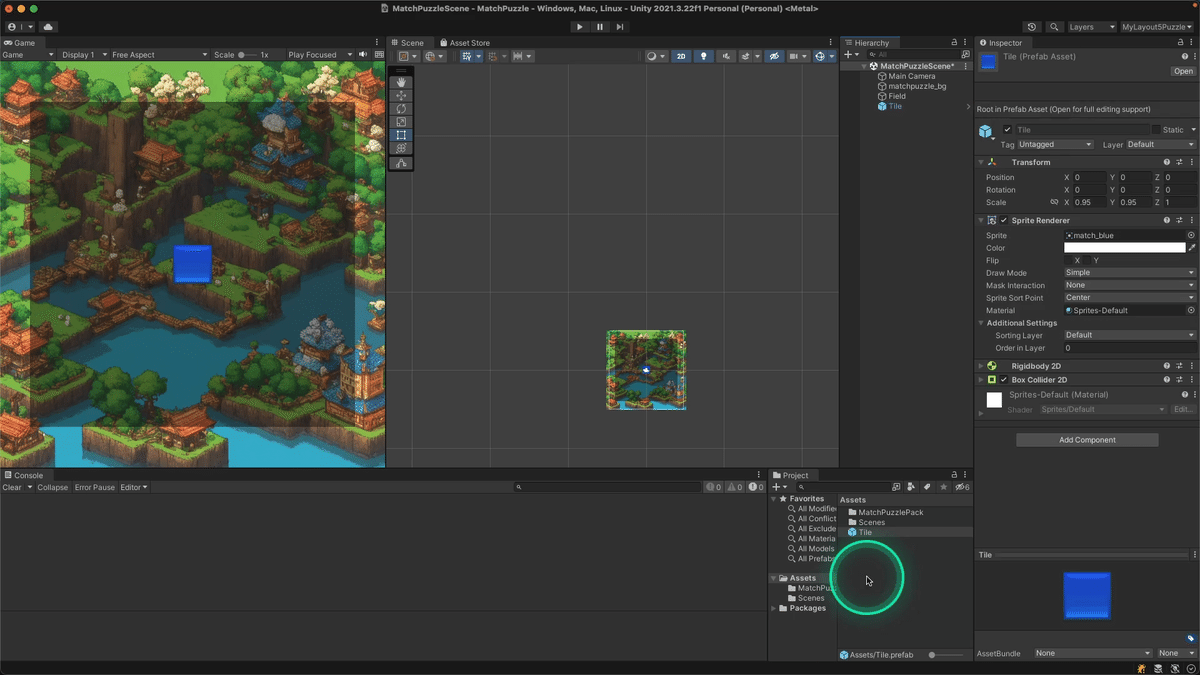Viewport: 1200px width, 675px height.
Task: Open Transform component help icon
Action: point(1166,162)
